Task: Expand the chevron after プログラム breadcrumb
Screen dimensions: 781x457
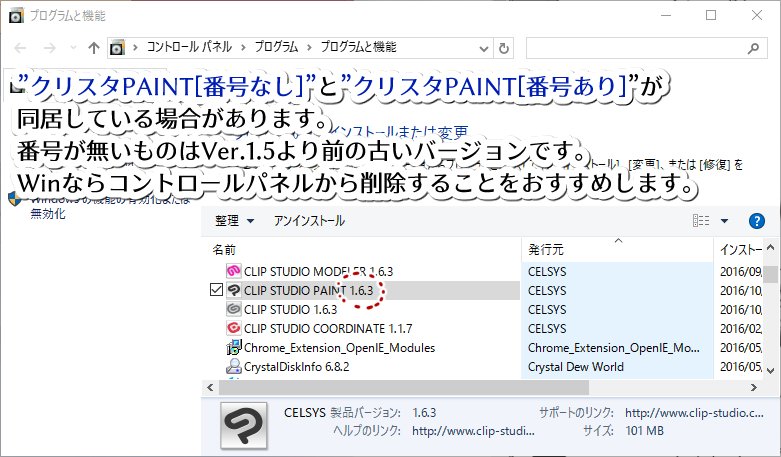Action: pos(309,48)
